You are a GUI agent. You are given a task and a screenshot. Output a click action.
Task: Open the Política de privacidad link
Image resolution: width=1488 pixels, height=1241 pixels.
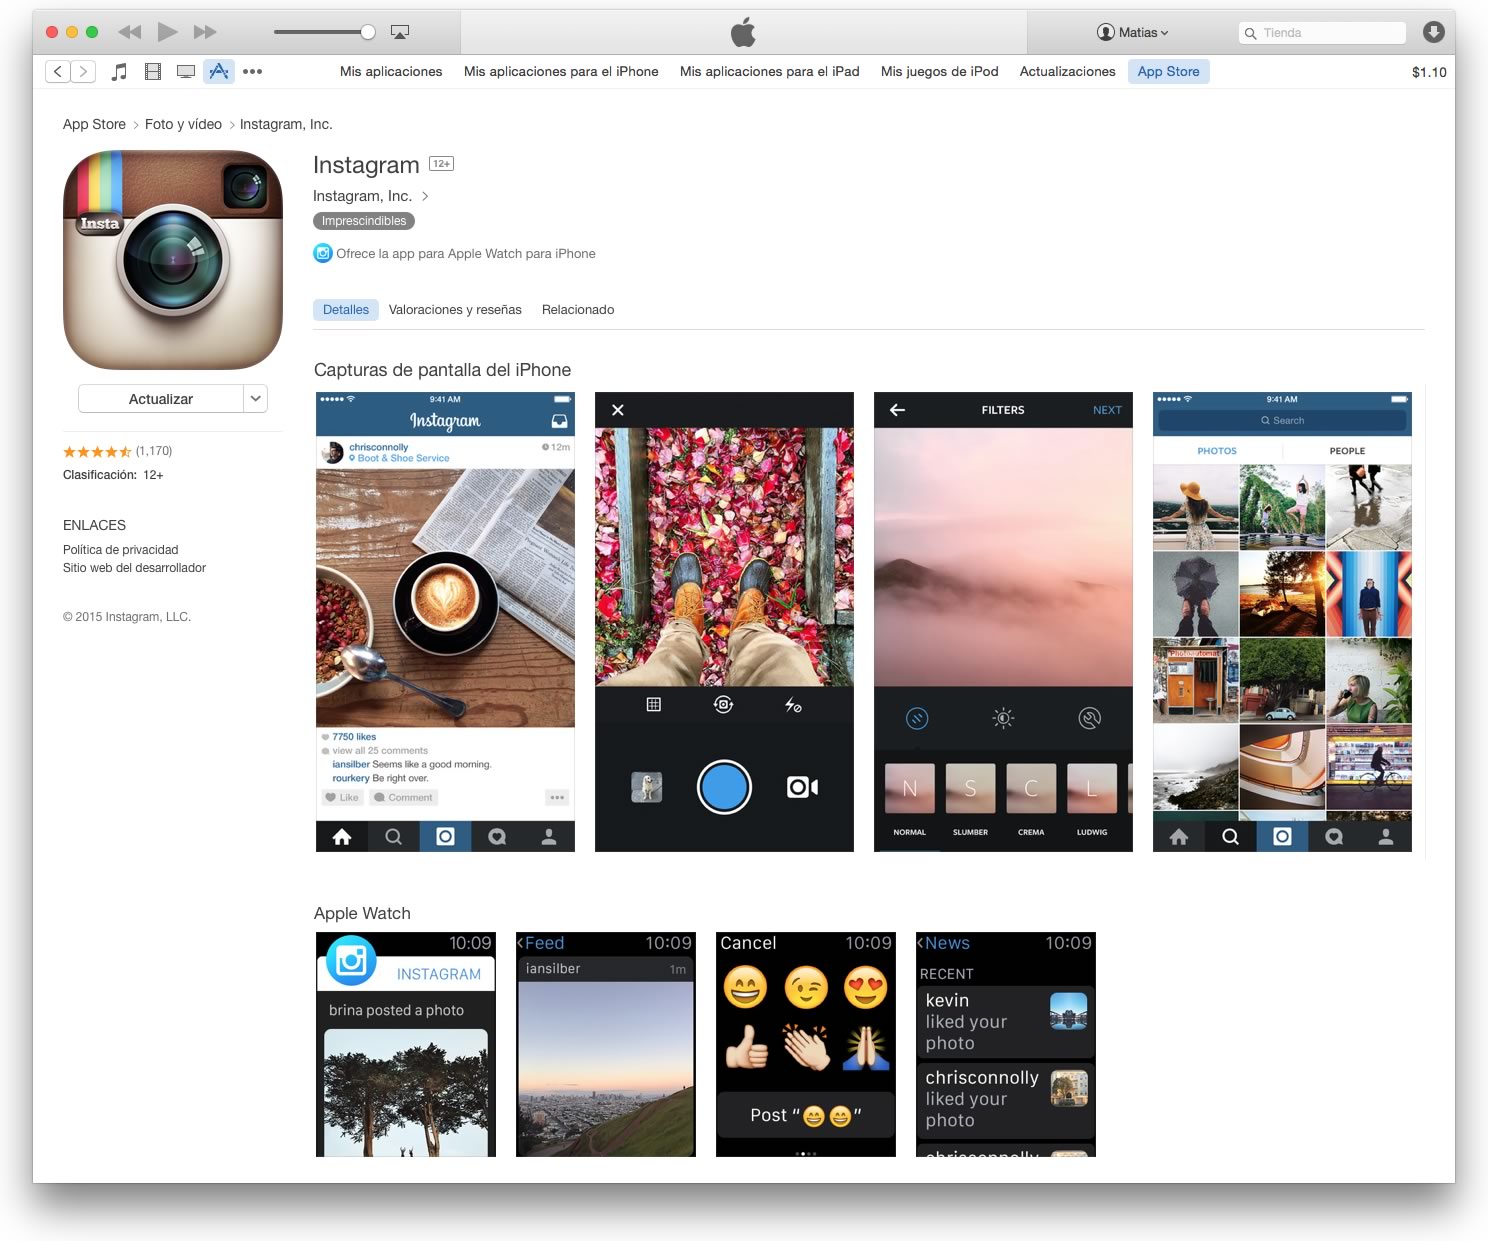(x=121, y=550)
